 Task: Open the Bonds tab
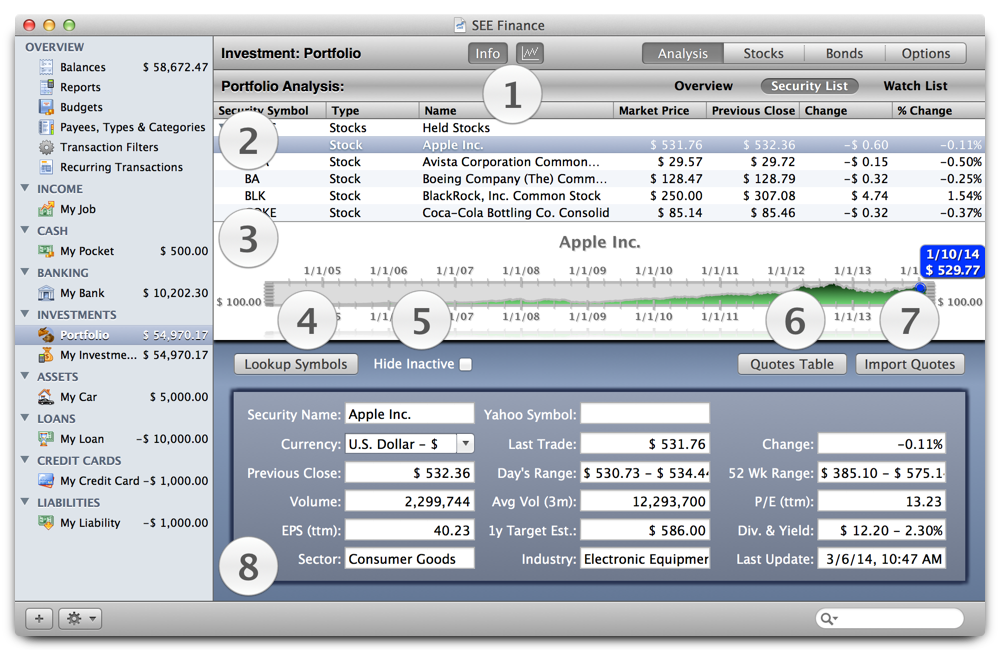(x=844, y=54)
